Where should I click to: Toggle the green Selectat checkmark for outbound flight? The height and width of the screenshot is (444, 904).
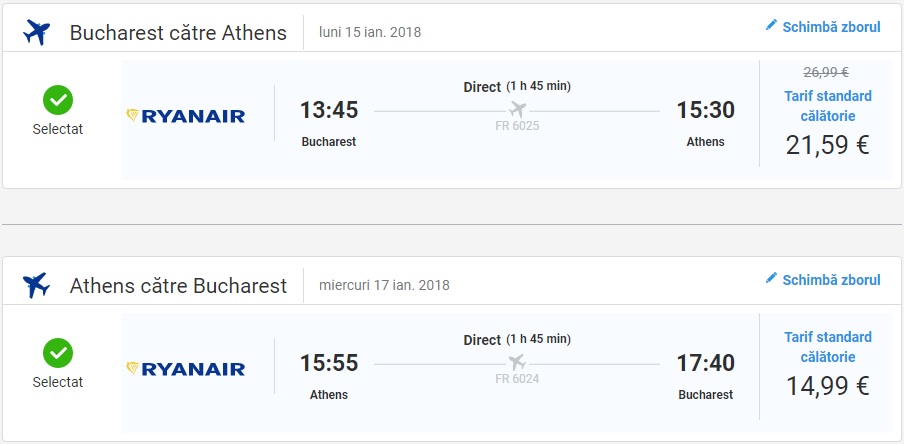click(x=58, y=100)
